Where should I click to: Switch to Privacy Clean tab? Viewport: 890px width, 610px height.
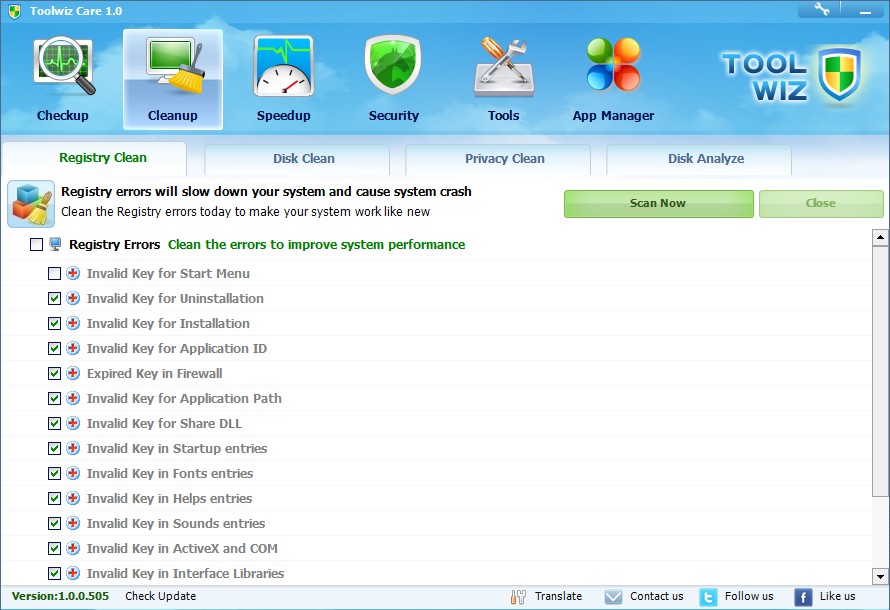coord(498,159)
